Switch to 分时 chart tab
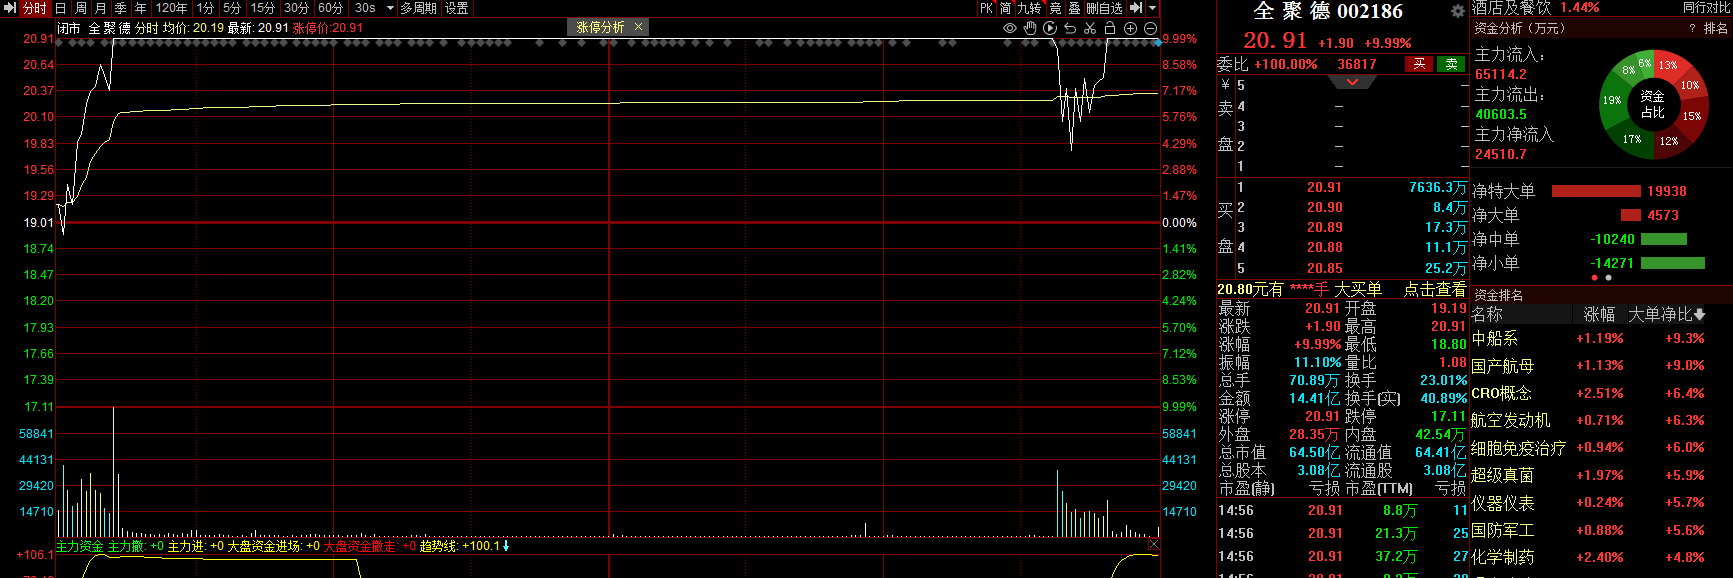This screenshot has height=578, width=1733. pos(35,8)
